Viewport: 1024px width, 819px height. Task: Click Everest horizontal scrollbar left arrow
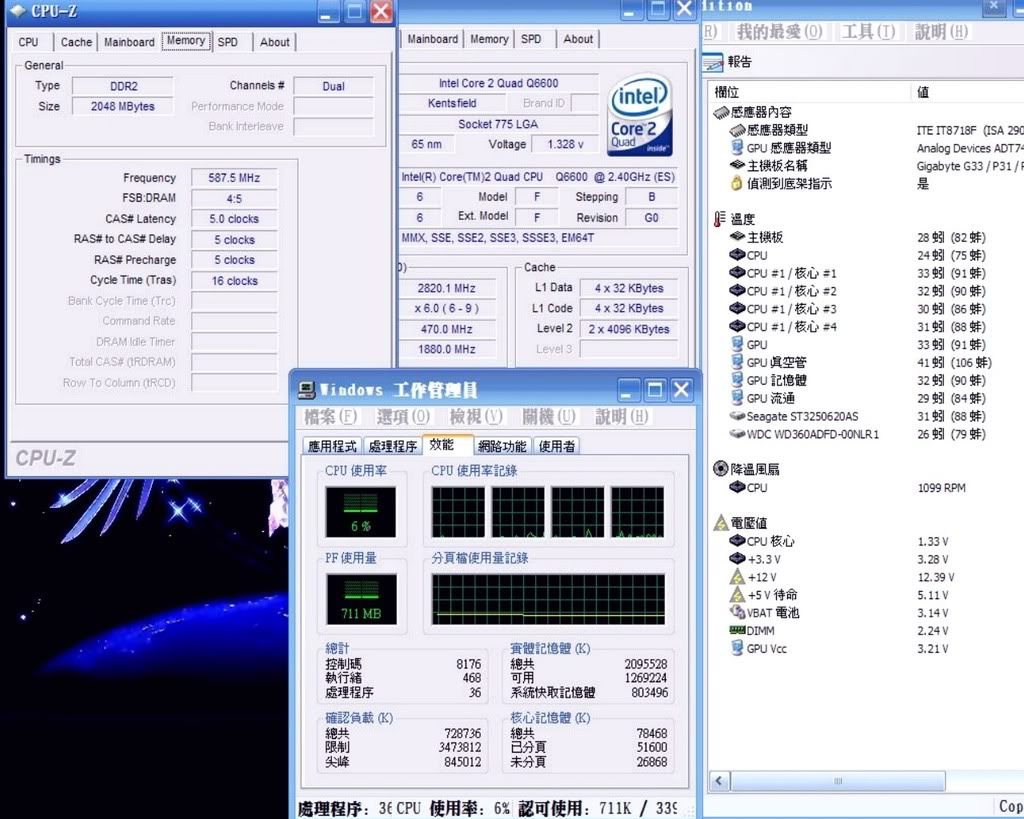pyautogui.click(x=719, y=780)
